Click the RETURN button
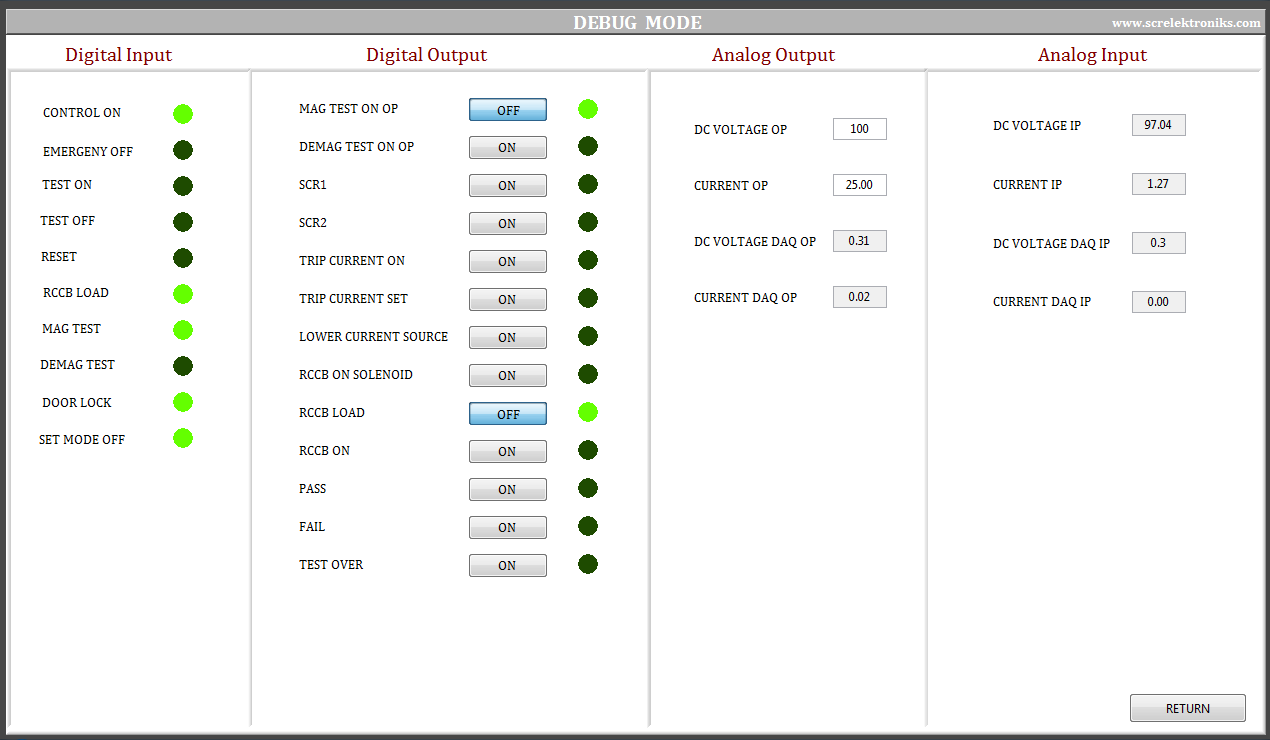1270x740 pixels. [1188, 708]
